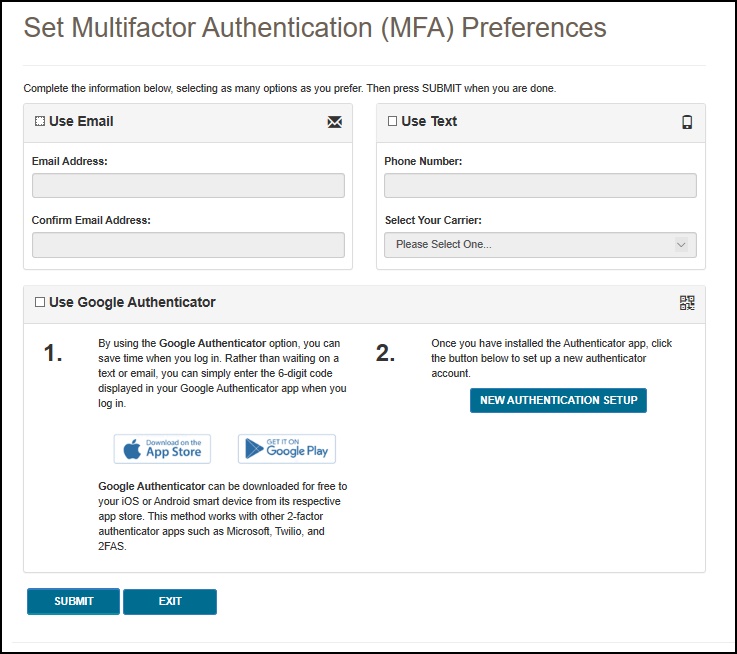This screenshot has width=737, height=654.
Task: Click the QR code icon for Google Authenticator
Action: (x=687, y=303)
